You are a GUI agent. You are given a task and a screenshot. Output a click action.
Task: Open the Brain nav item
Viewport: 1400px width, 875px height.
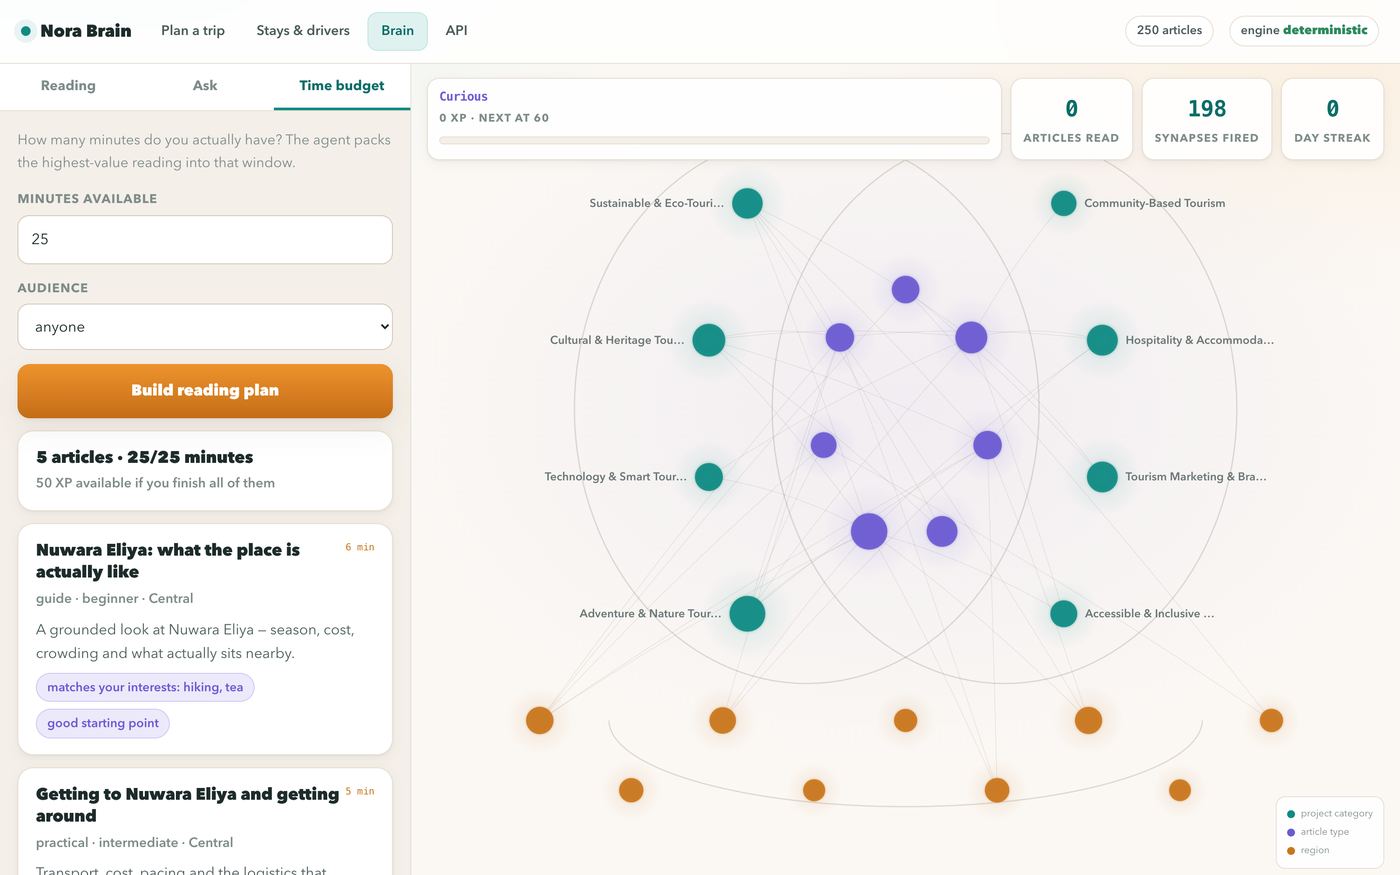(x=398, y=31)
